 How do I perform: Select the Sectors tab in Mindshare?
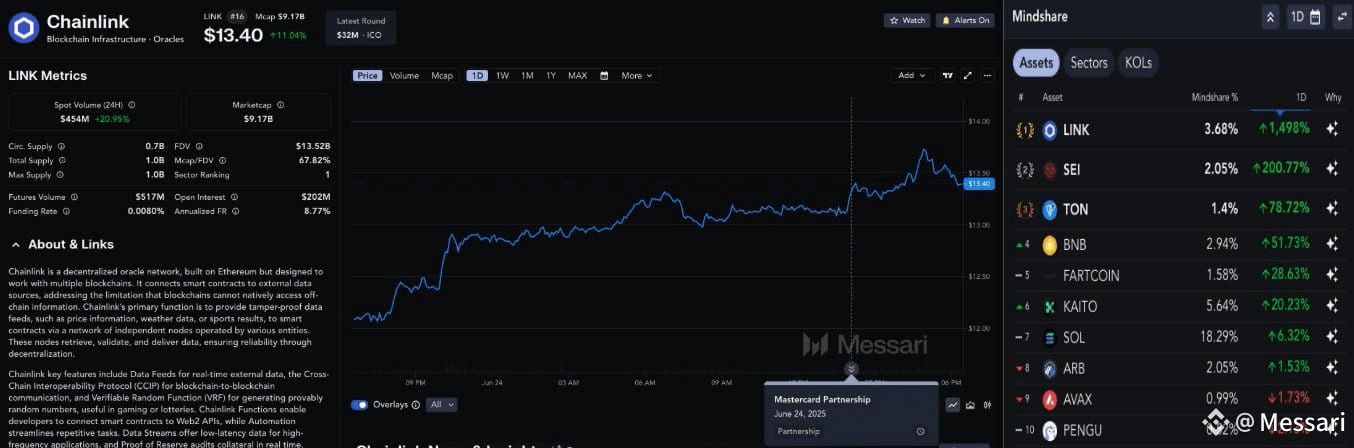(1089, 62)
